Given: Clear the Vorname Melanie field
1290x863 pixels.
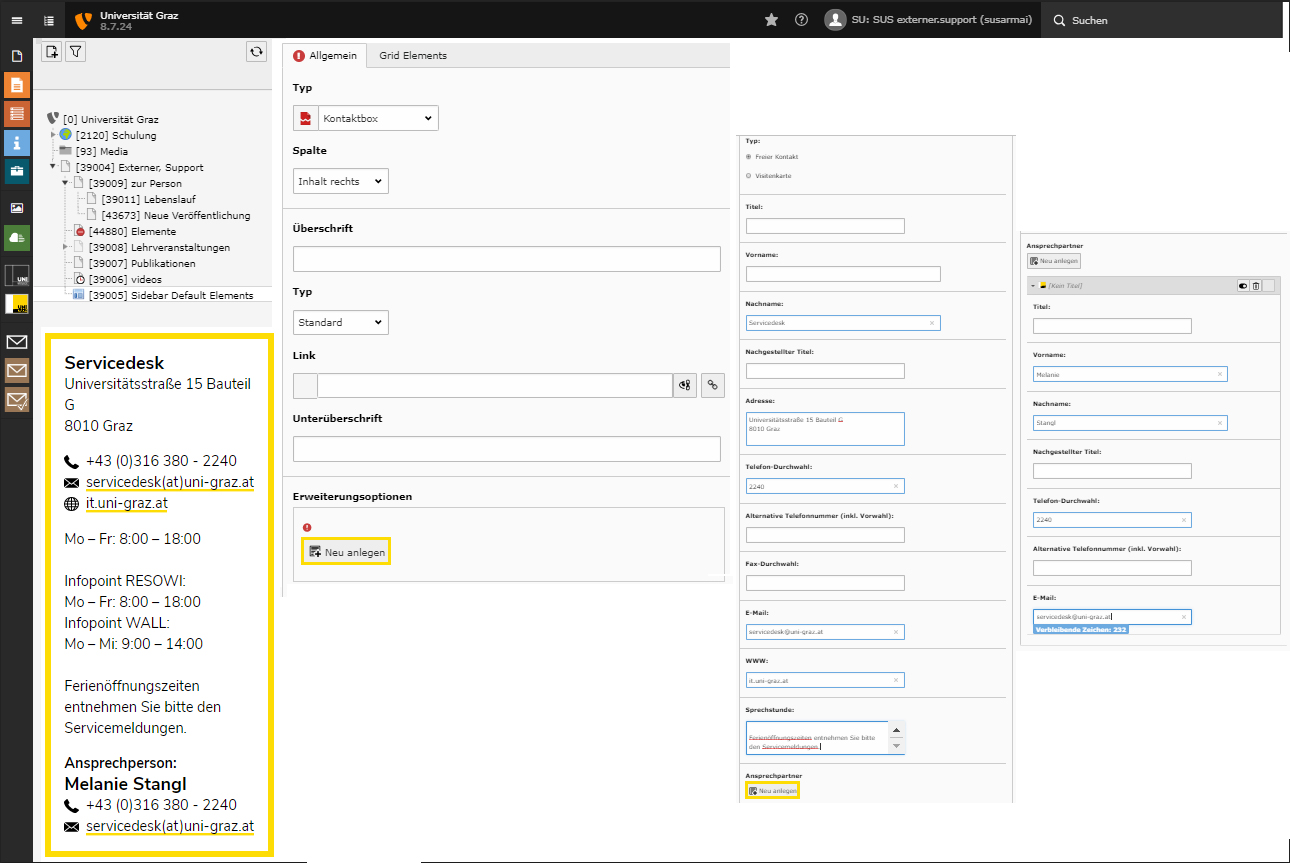Looking at the screenshot, I should point(1219,374).
